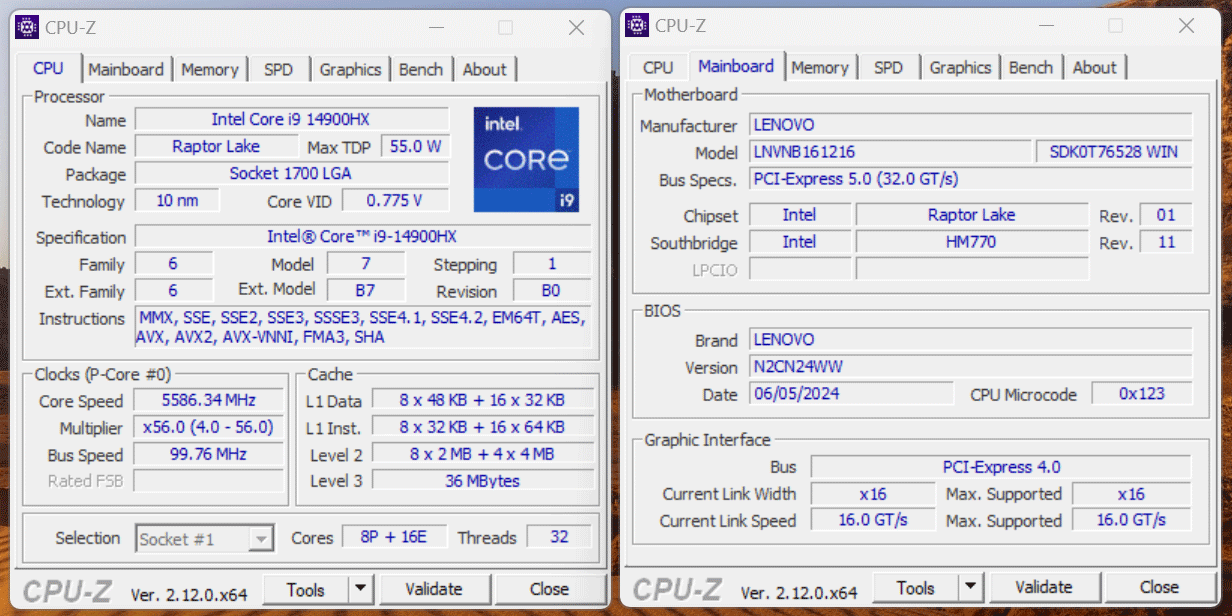The width and height of the screenshot is (1232, 616).
Task: Click CPU-Z app icon in left window title bar
Action: pos(29,27)
